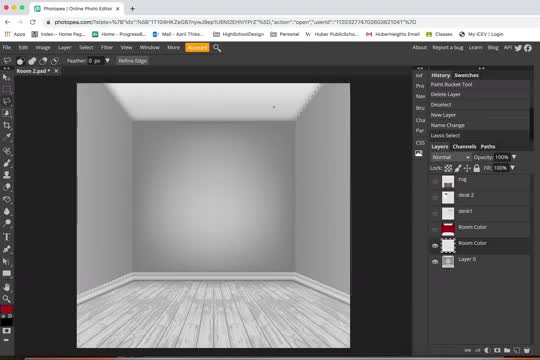Switch to the Channels tab

(x=464, y=146)
